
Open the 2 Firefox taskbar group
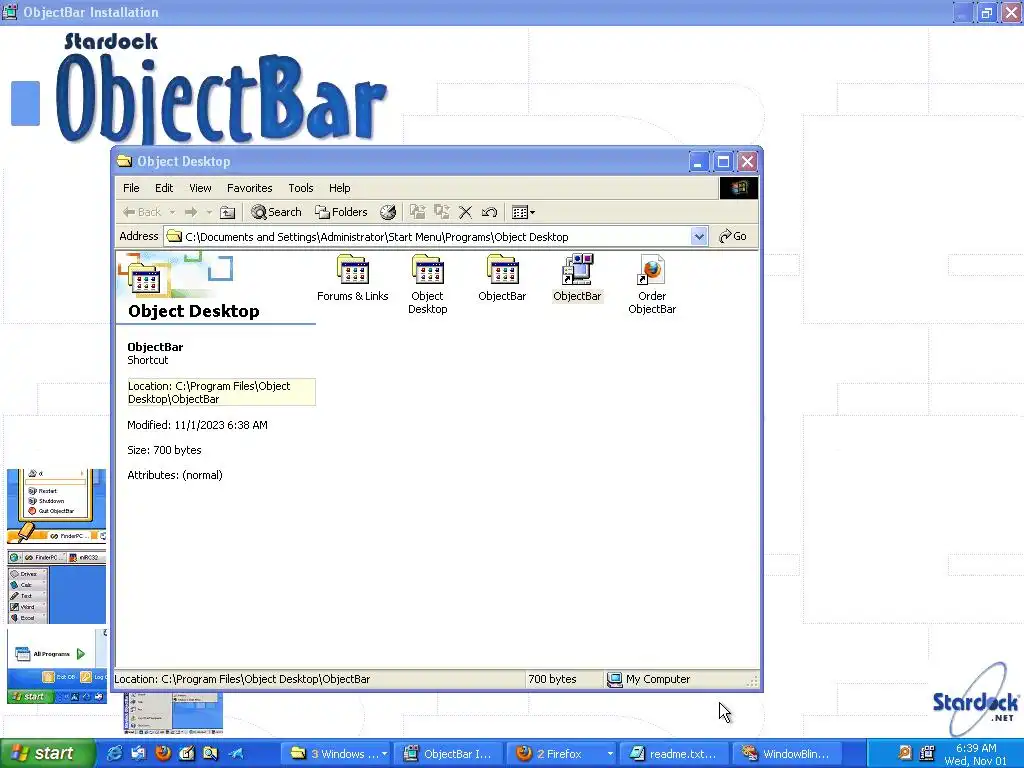click(562, 754)
